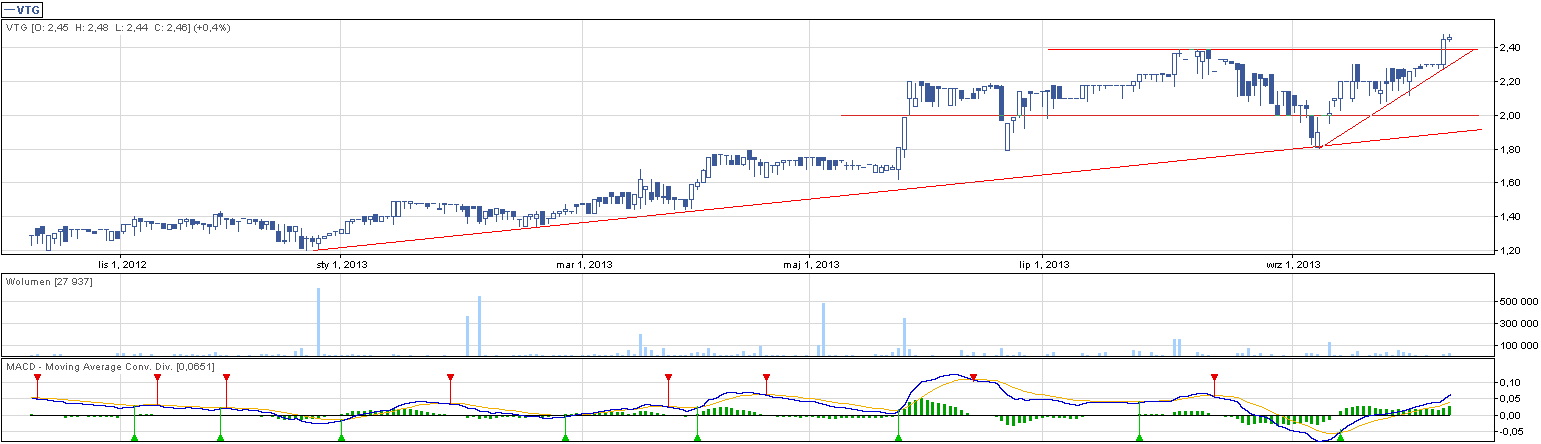This screenshot has width=1541, height=444.
Task: Click the tallest volume bar near sty 1, 2013
Action: [x=318, y=322]
